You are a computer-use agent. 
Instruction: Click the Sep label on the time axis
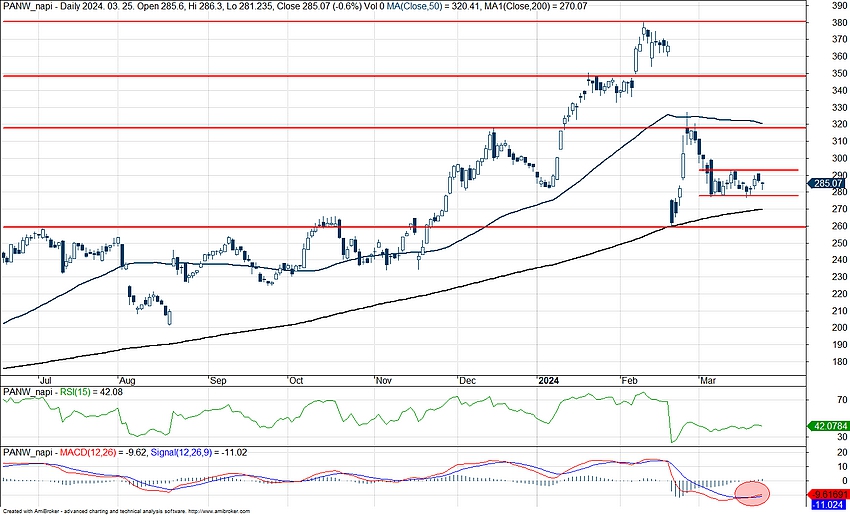click(x=217, y=380)
